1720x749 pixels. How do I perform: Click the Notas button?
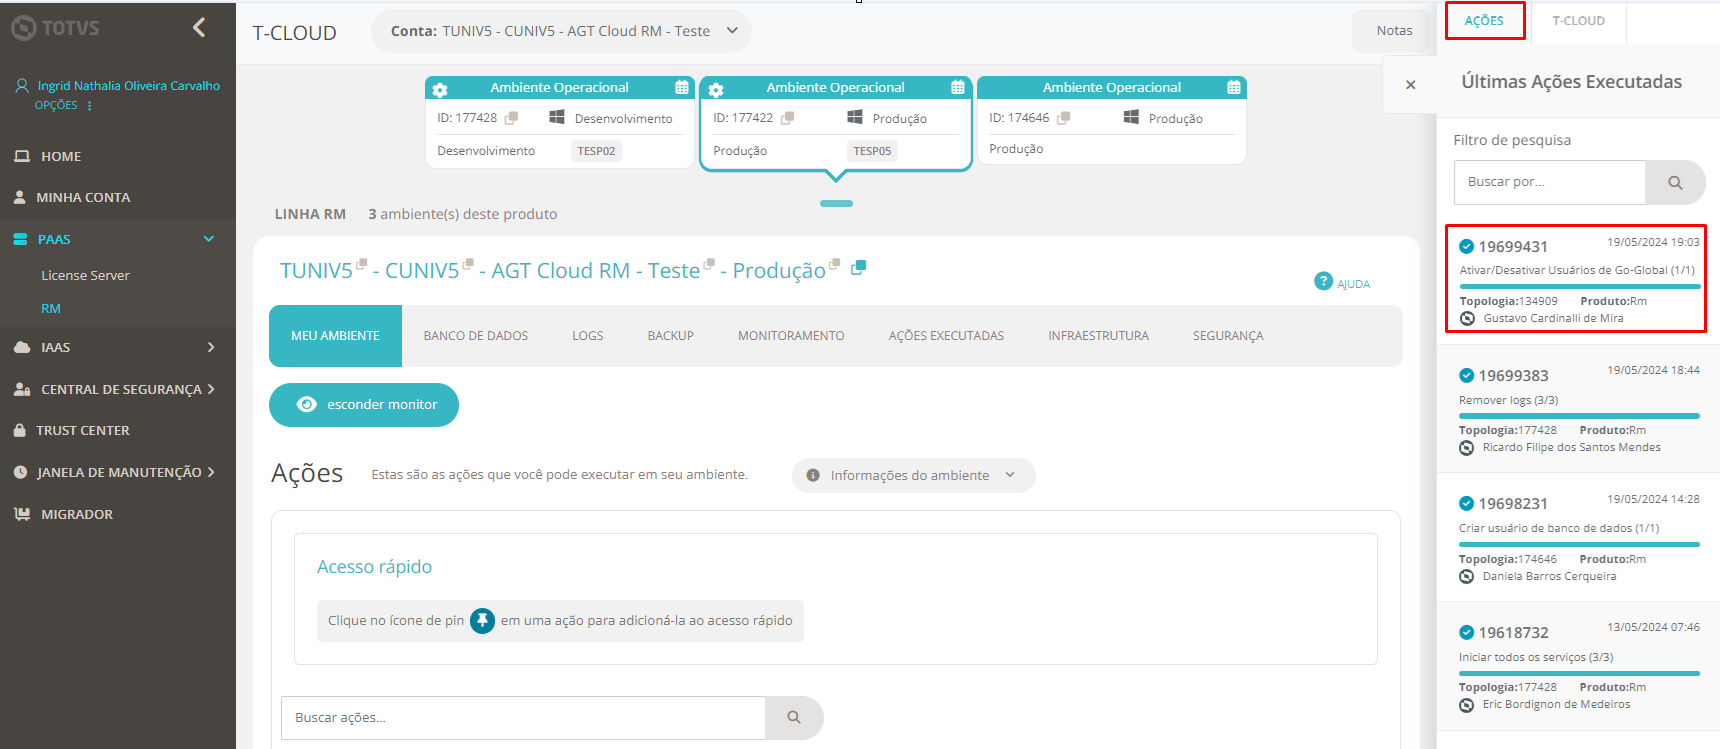pos(1394,31)
